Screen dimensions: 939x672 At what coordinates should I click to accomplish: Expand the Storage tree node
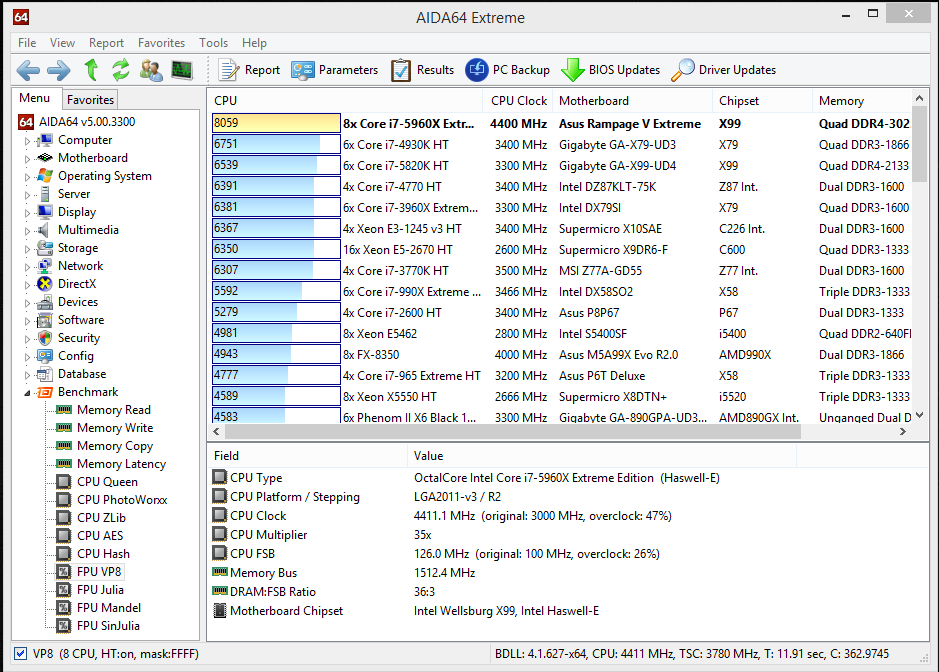pyautogui.click(x=27, y=249)
